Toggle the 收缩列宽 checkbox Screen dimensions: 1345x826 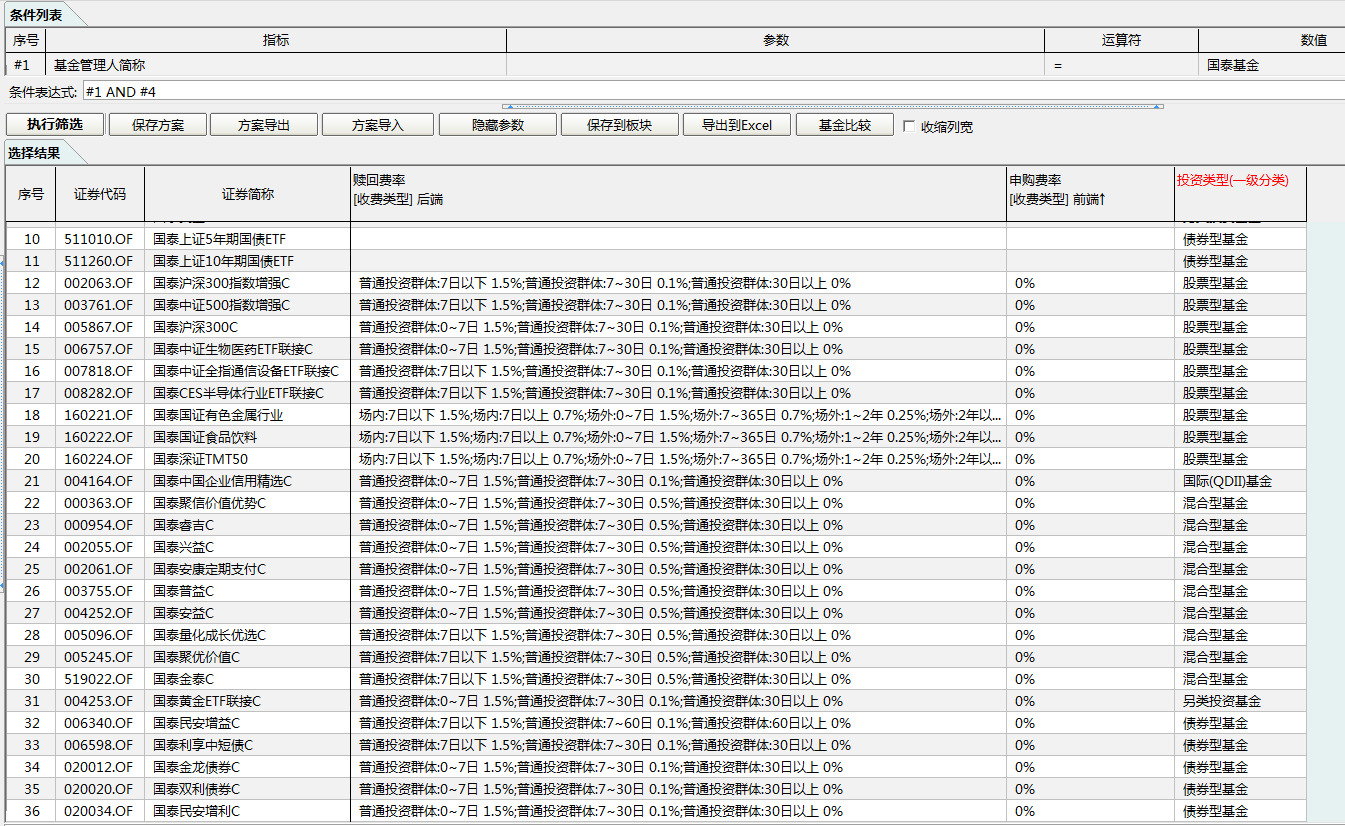(909, 127)
